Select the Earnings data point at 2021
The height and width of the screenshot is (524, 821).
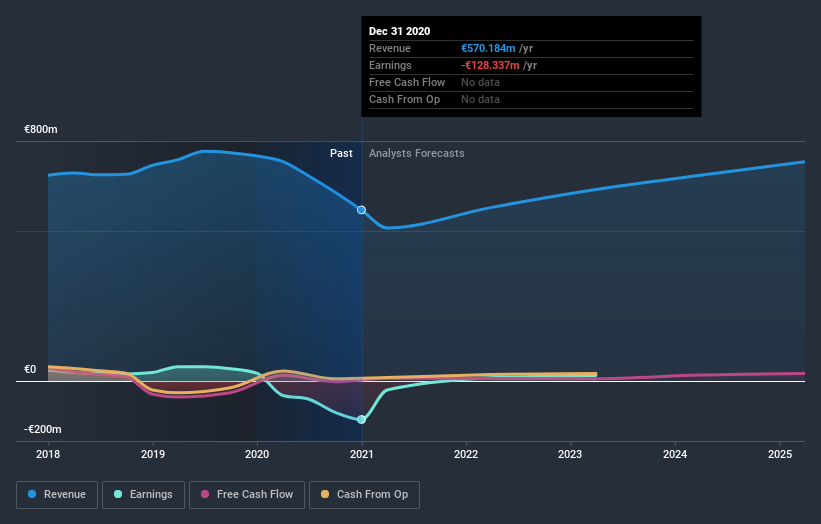[x=361, y=419]
